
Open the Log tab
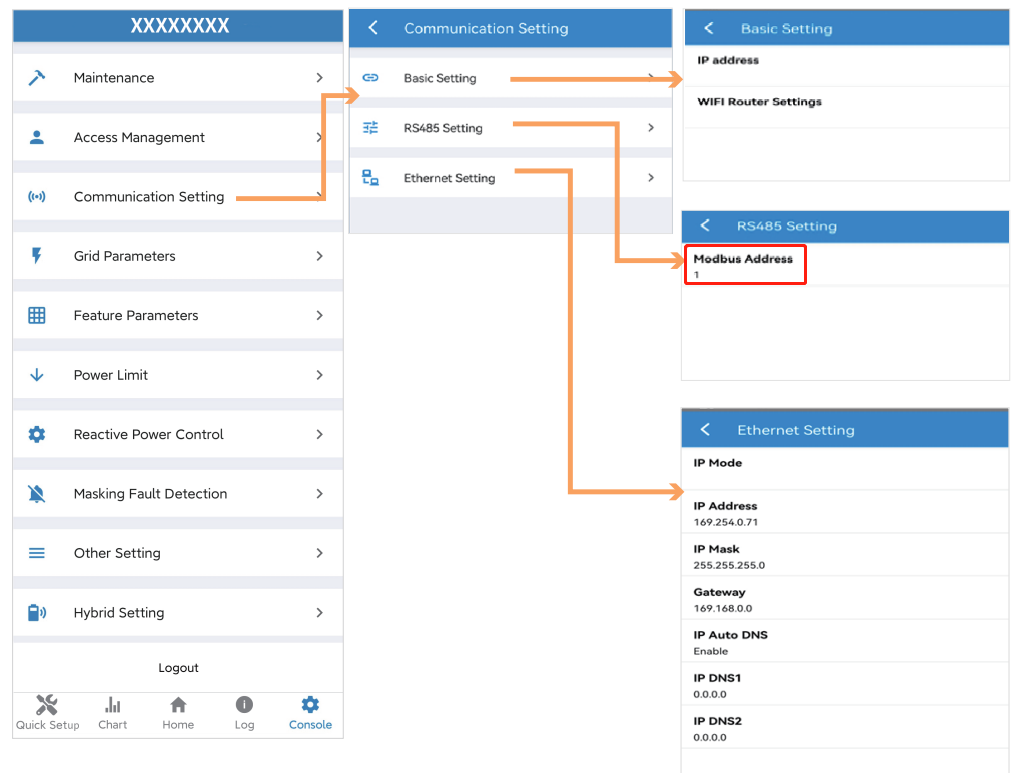(x=244, y=712)
